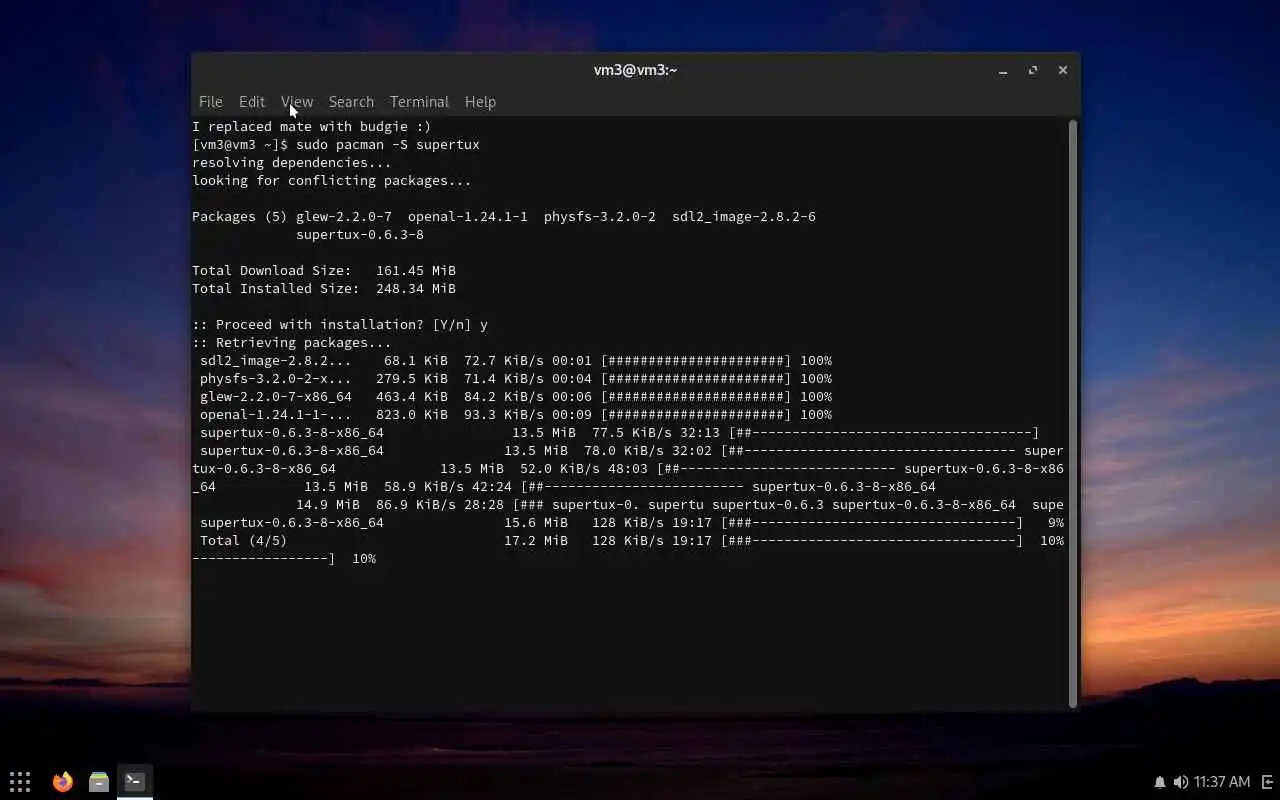Click the '[vm3@vm3 ~]$' prompt
This screenshot has height=800, width=1280.
[240, 145]
